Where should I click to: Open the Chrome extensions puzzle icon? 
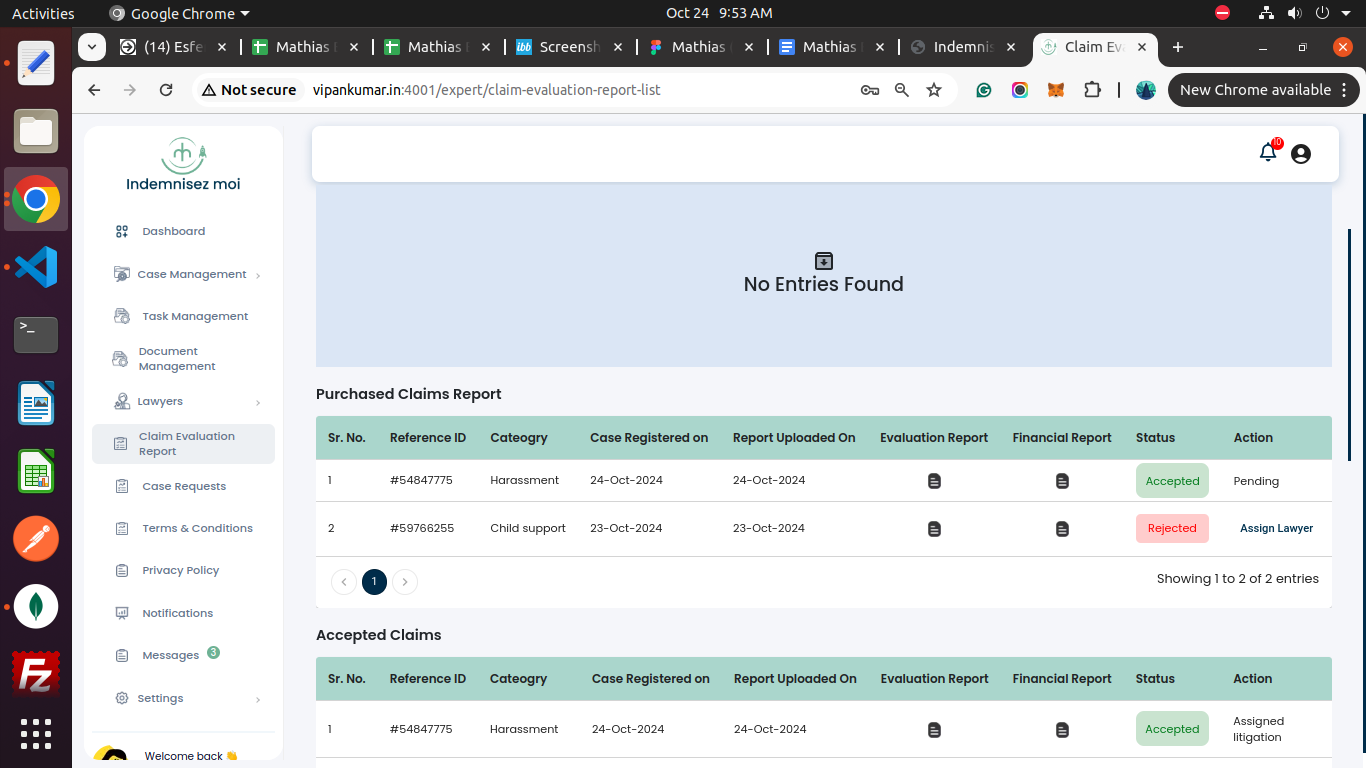[1092, 90]
